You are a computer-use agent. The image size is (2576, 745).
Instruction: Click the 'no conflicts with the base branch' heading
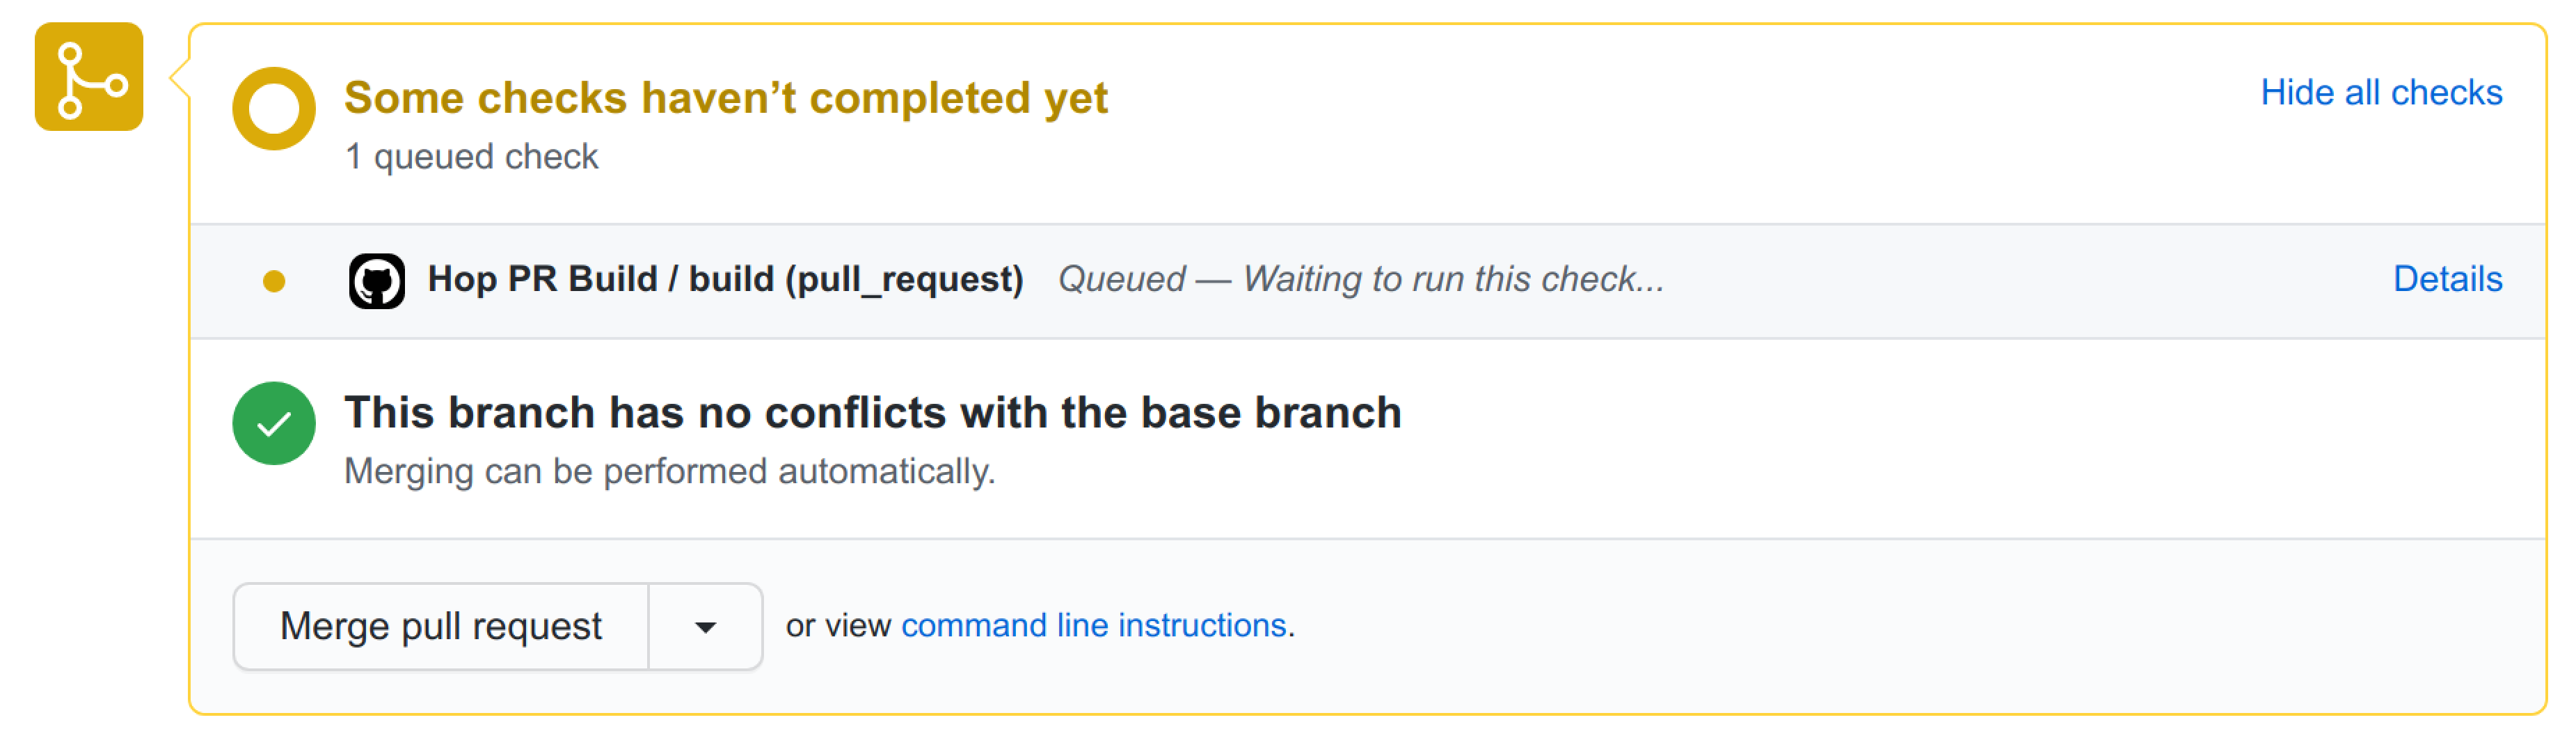(872, 413)
